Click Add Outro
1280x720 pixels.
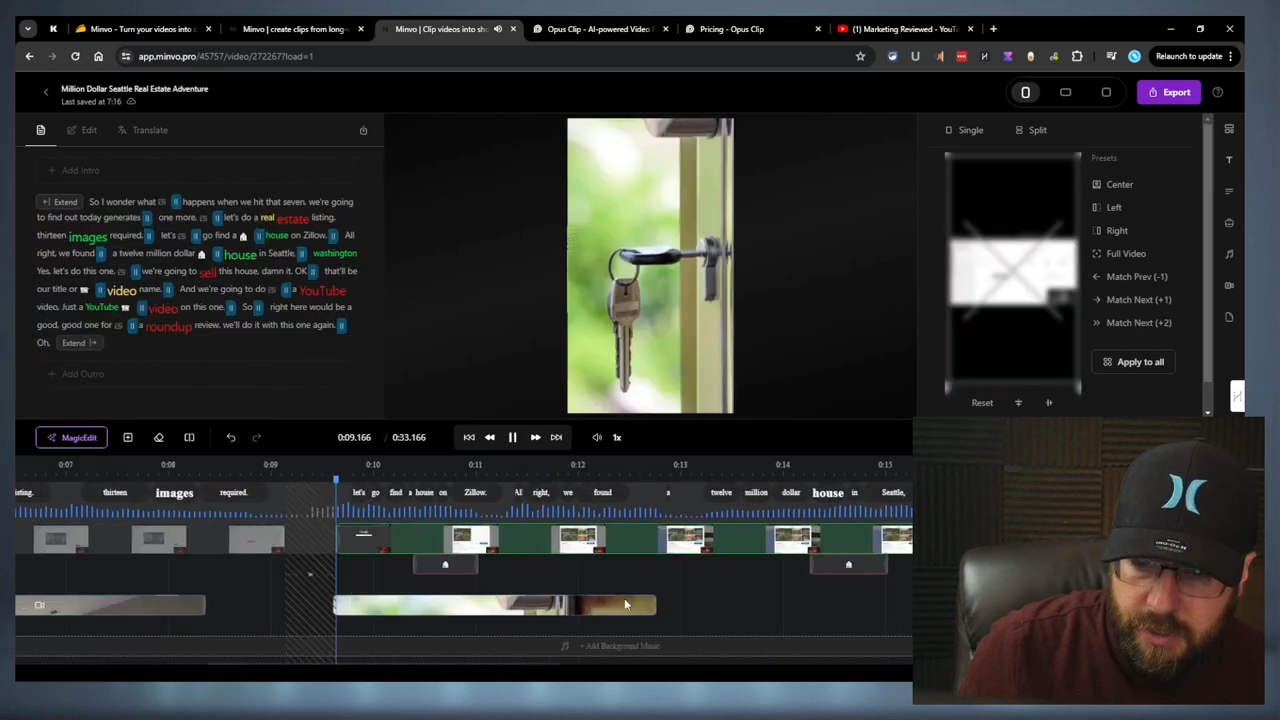pyautogui.click(x=76, y=374)
